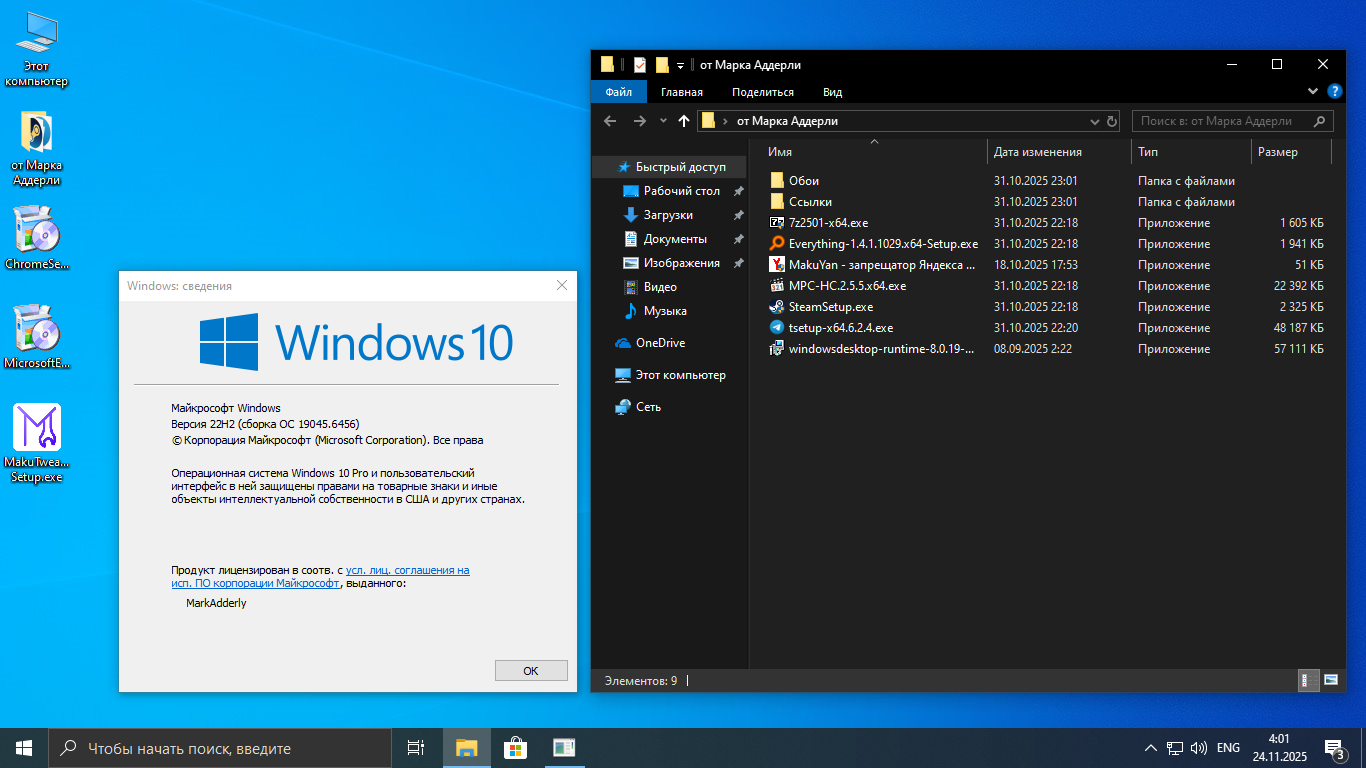1366x768 pixels.
Task: Select the tsetup-x64.6.2.4.exe Telegram installer
Action: [x=840, y=328]
